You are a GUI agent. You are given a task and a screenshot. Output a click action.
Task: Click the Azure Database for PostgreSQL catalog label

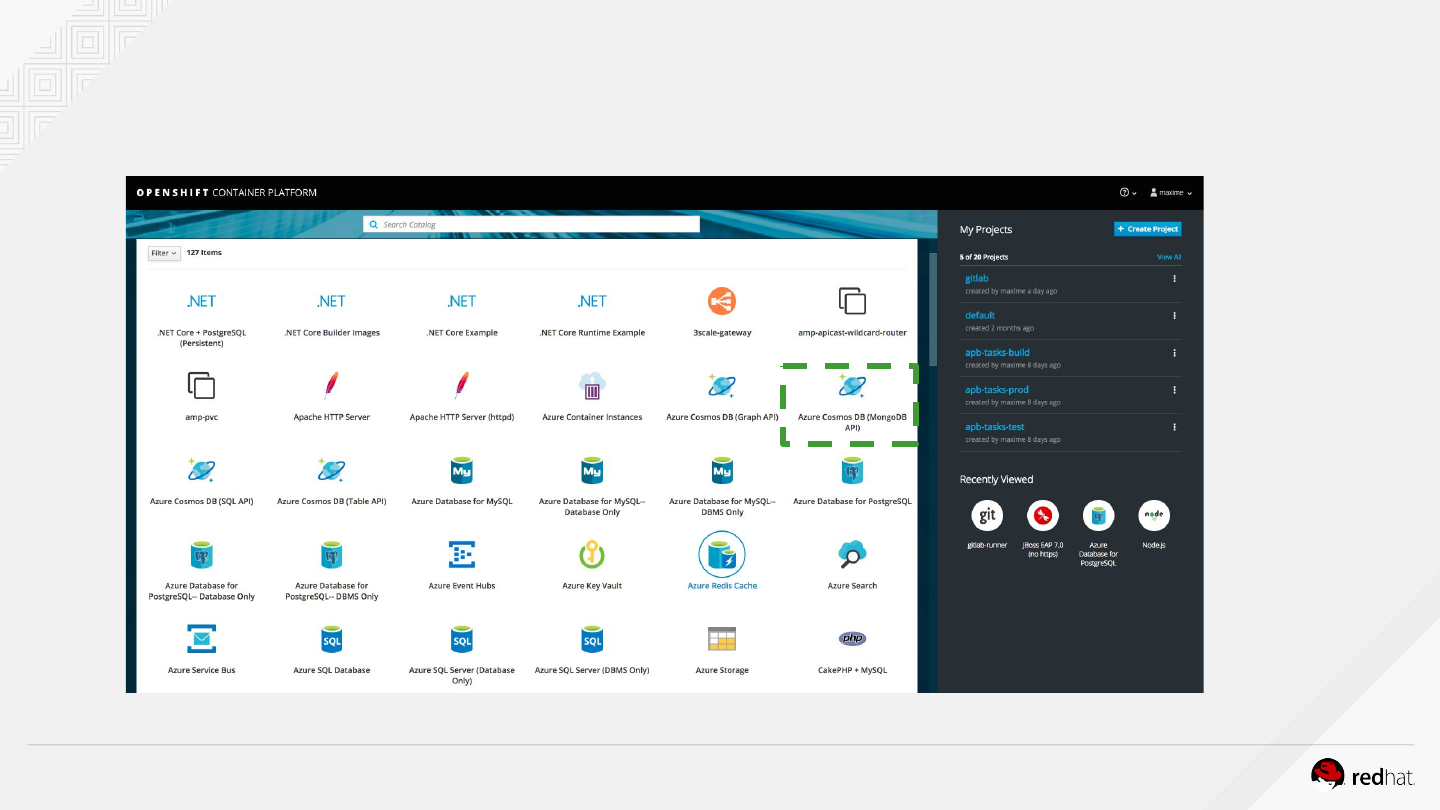pos(852,501)
